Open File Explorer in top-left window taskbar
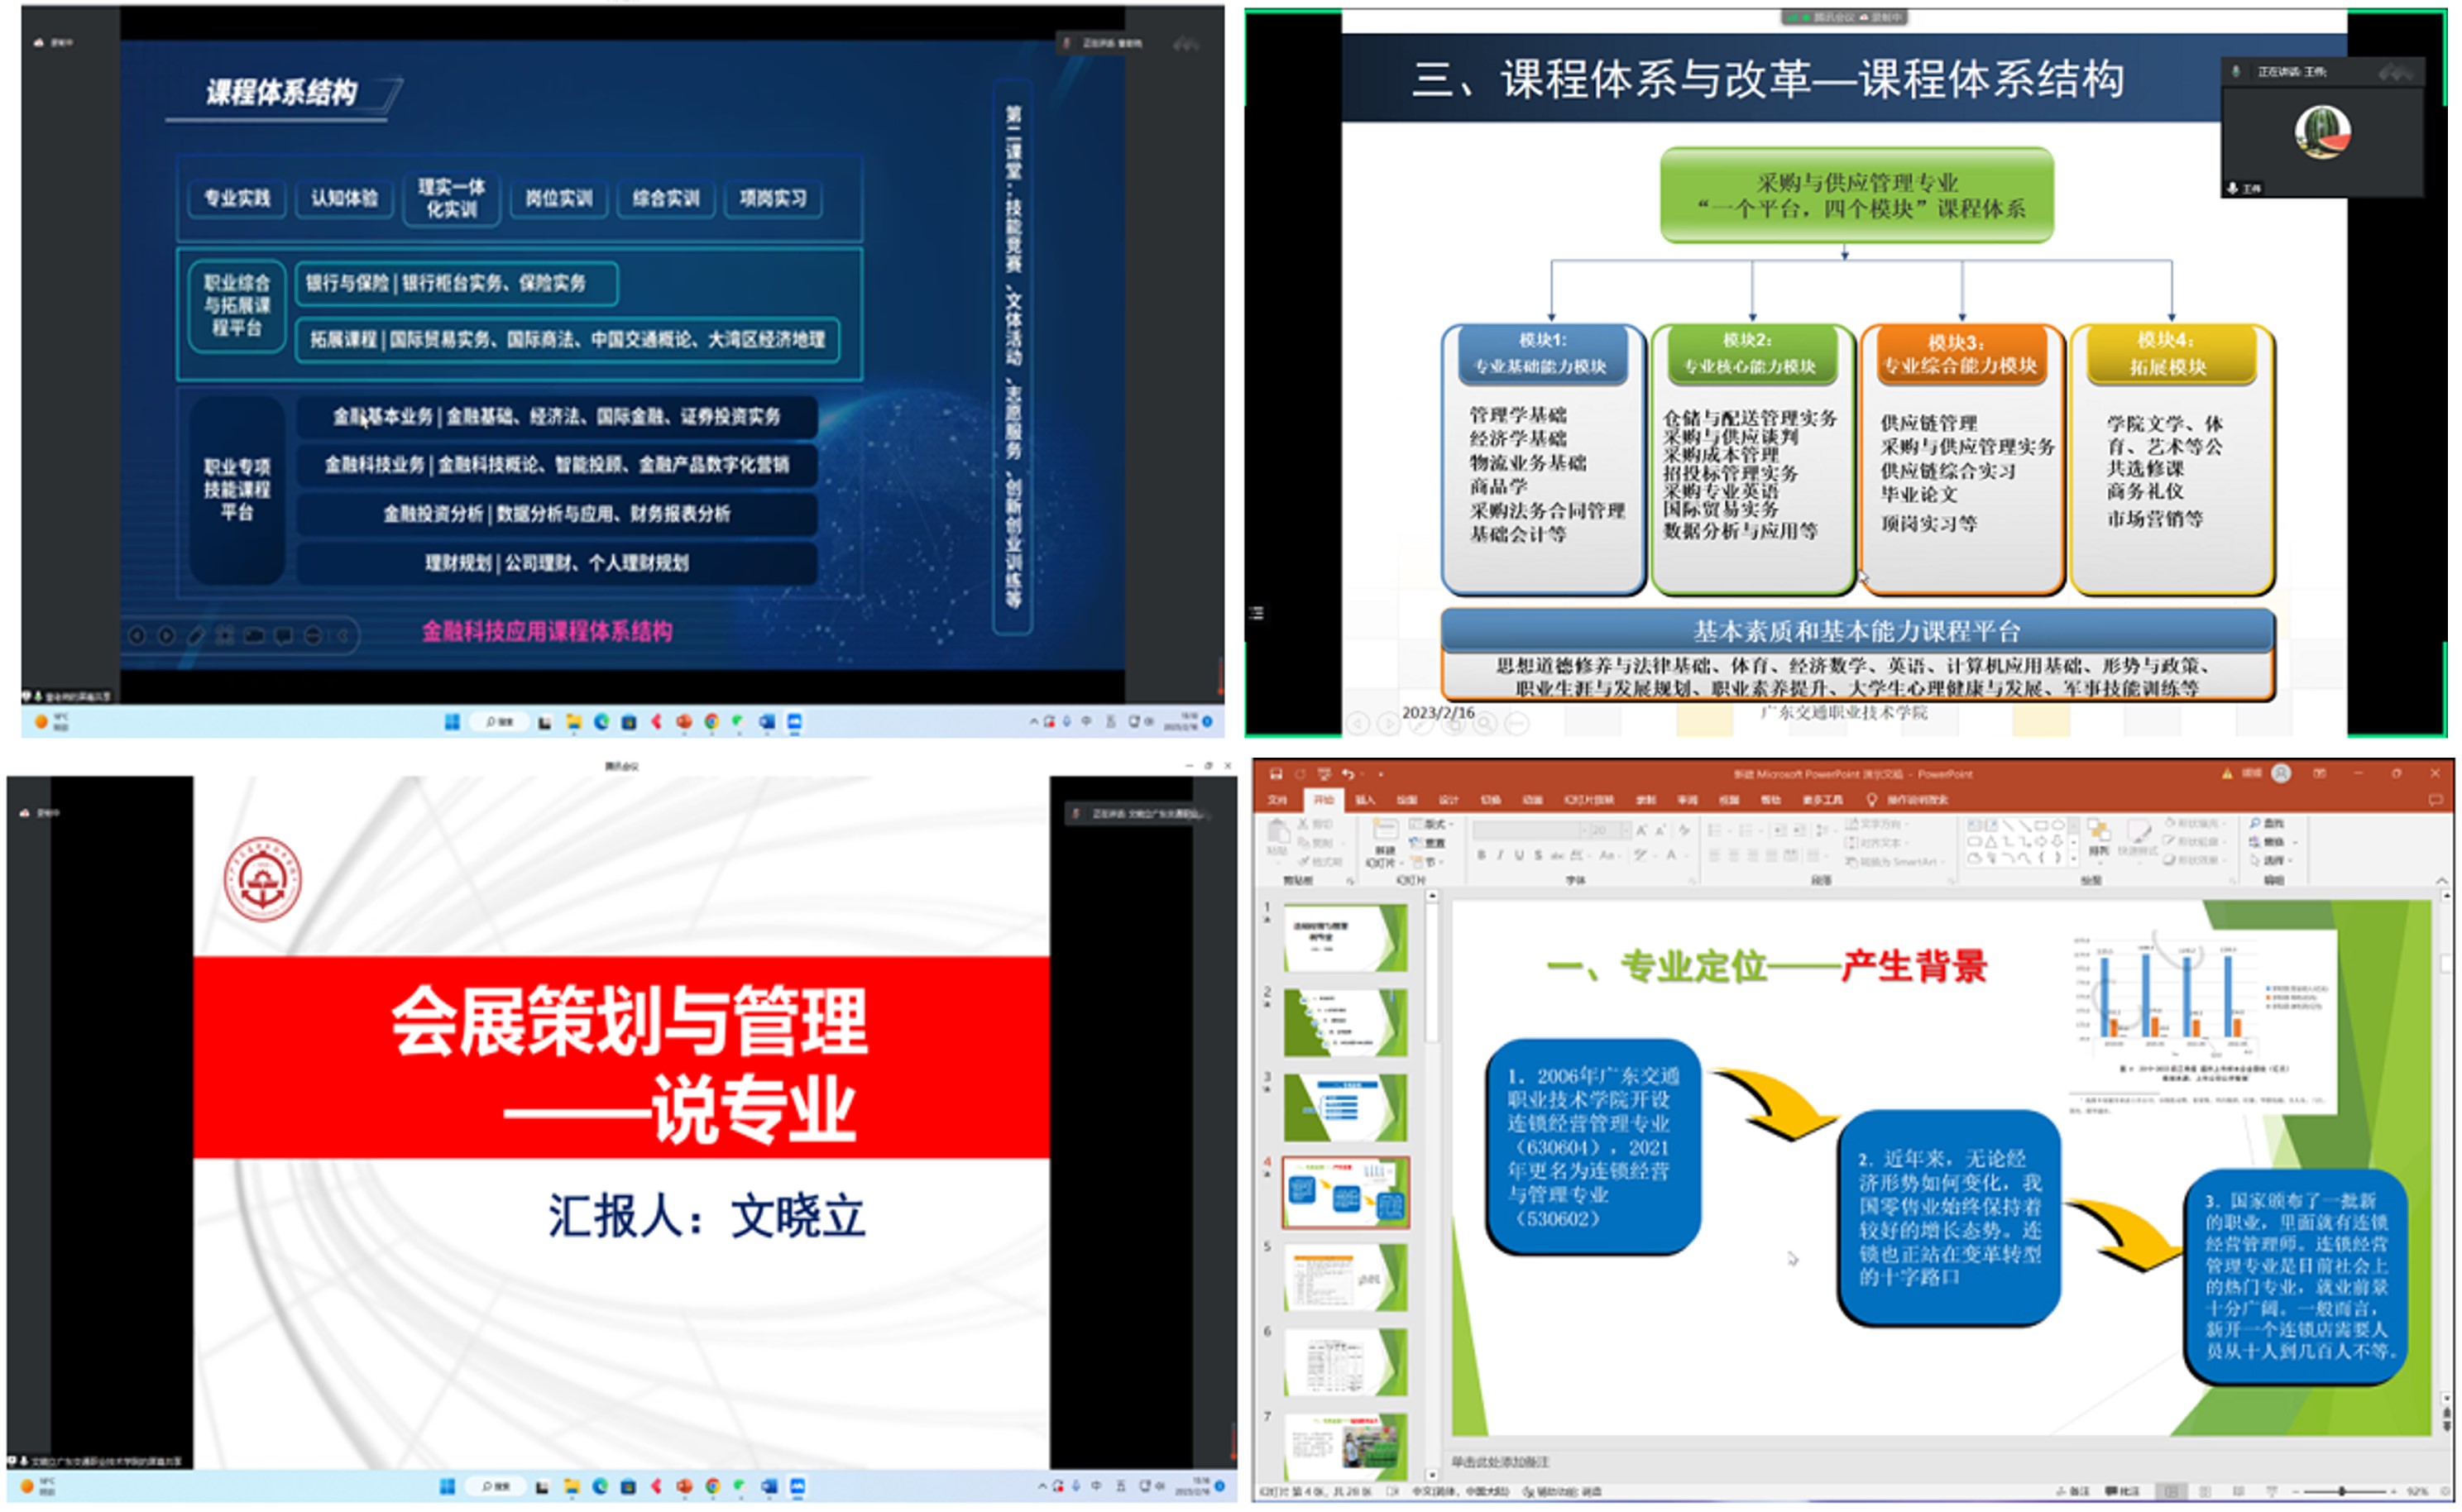The height and width of the screenshot is (1512, 2462). (x=573, y=722)
